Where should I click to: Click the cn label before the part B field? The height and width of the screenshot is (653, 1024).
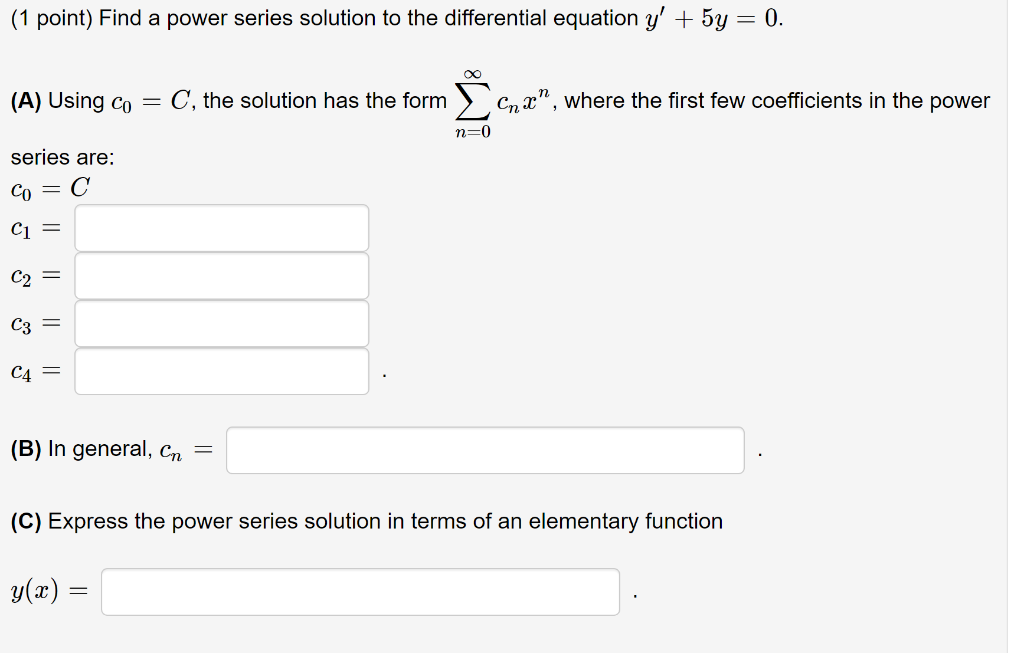coord(168,451)
